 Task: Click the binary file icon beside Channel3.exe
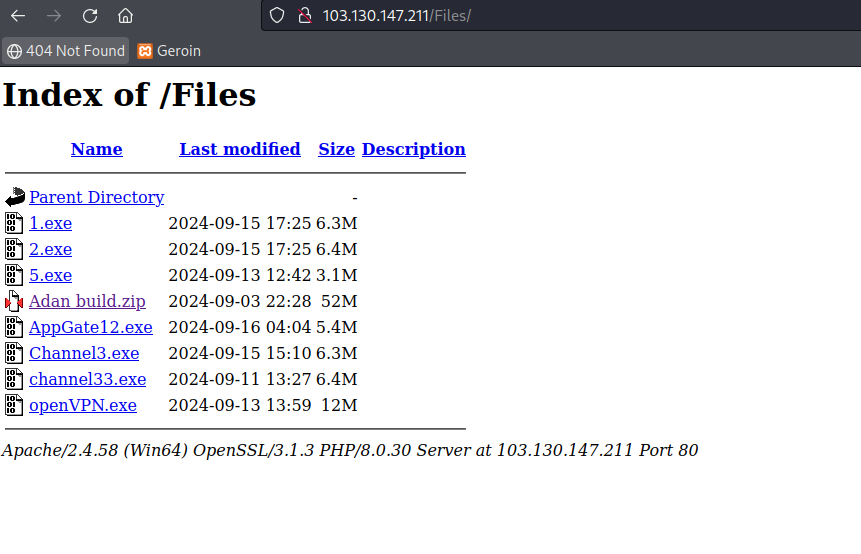coord(14,353)
